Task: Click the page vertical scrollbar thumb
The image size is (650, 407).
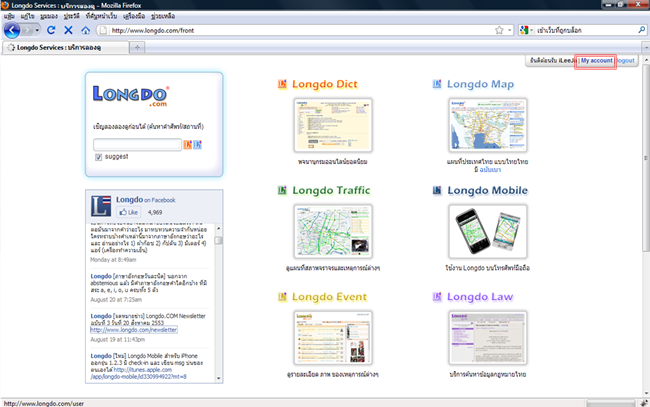Action: [x=646, y=157]
